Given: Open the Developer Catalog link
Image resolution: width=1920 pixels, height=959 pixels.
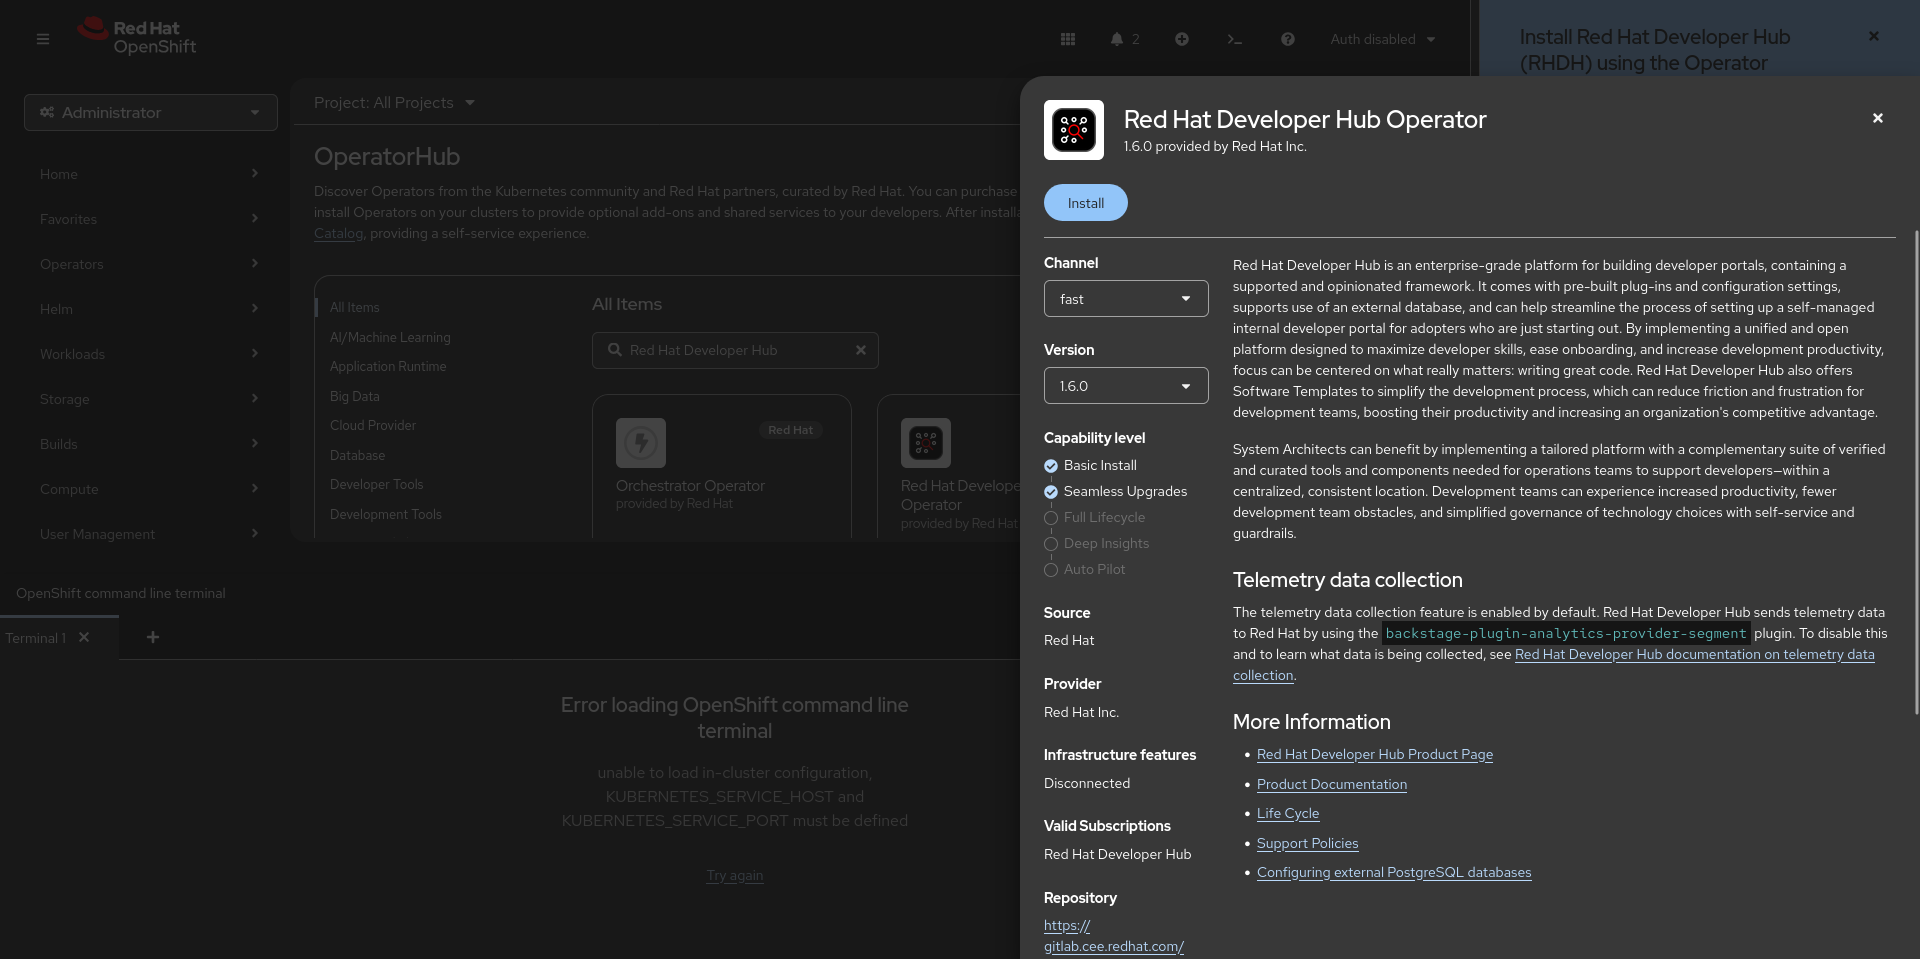Looking at the screenshot, I should coord(338,233).
